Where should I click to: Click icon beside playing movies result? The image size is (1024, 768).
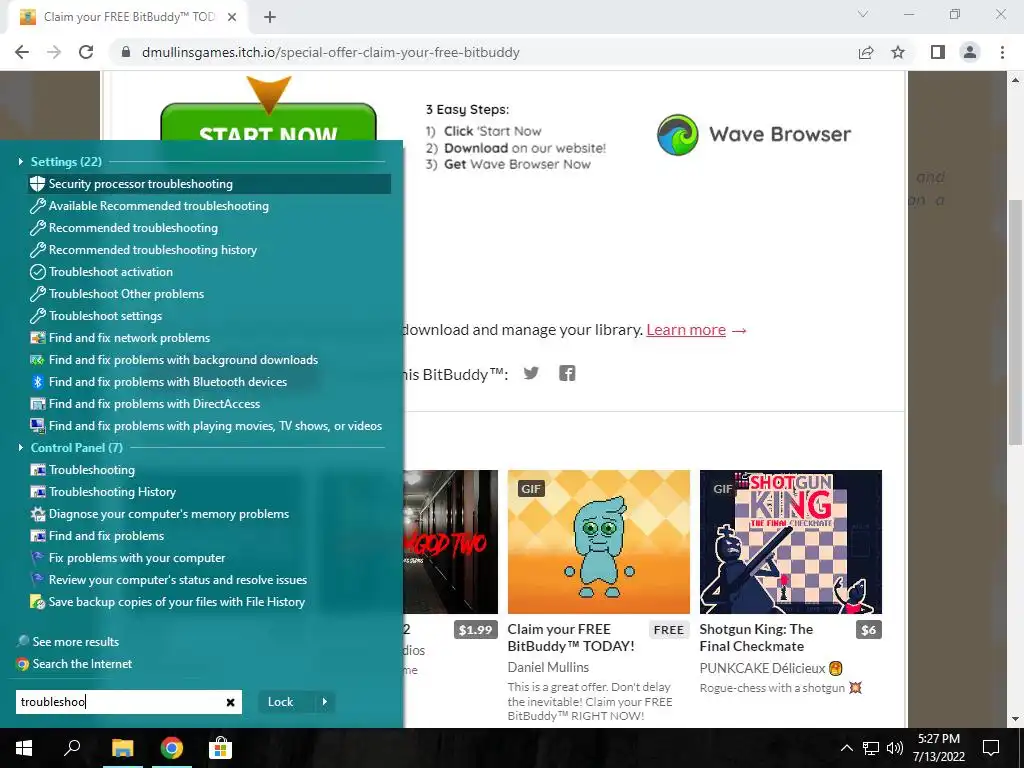(37, 426)
